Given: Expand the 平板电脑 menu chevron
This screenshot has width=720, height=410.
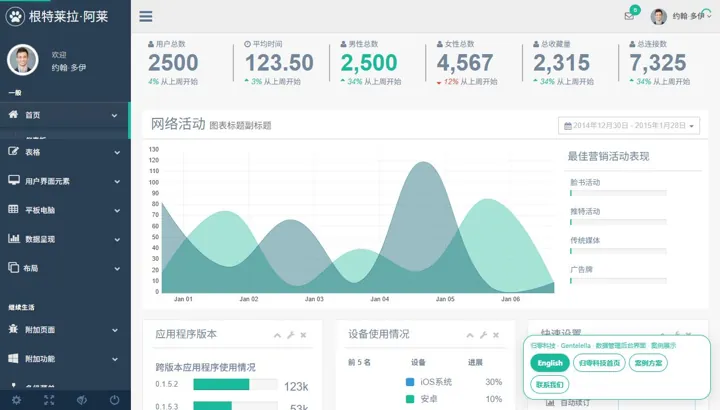Looking at the screenshot, I should 117,211.
